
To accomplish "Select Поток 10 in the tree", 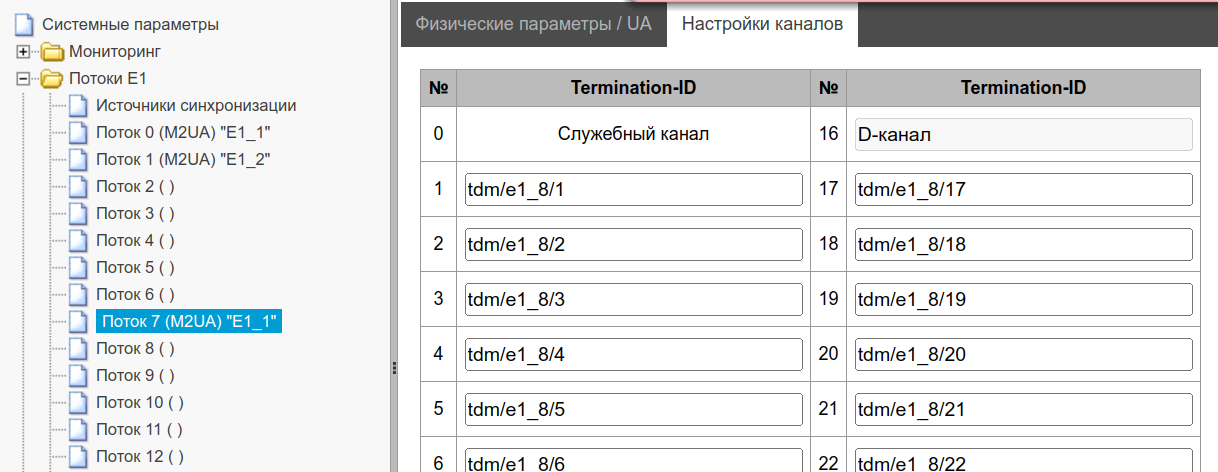I will coord(139,402).
